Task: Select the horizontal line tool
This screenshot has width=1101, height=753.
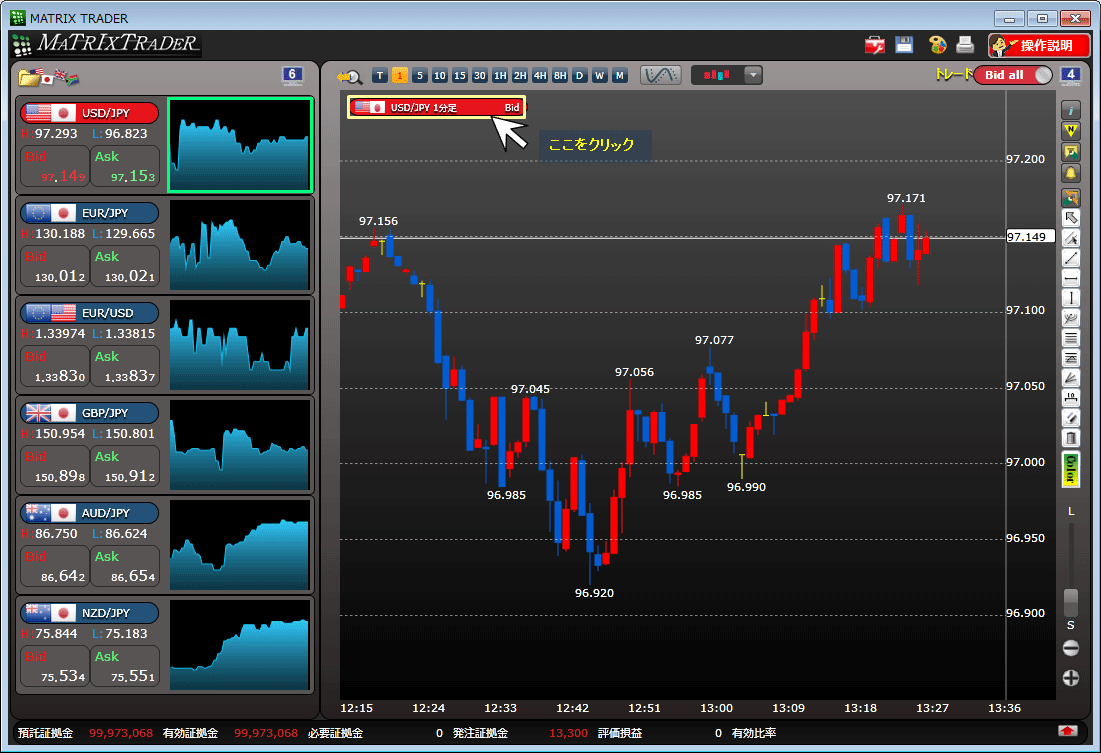Action: 1070,279
